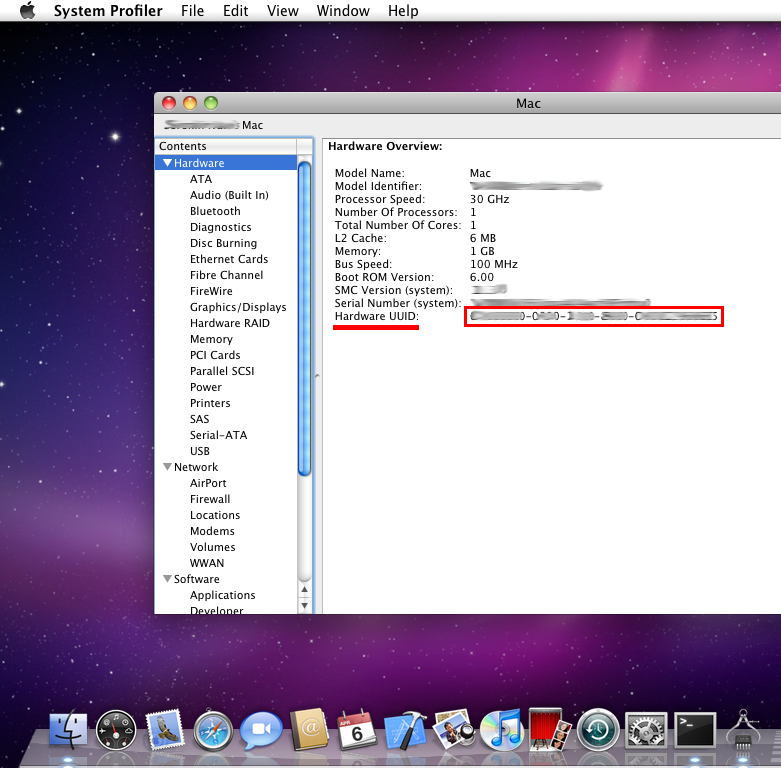Click the Contents column header
Screen dimensions: 781x768
coord(226,146)
